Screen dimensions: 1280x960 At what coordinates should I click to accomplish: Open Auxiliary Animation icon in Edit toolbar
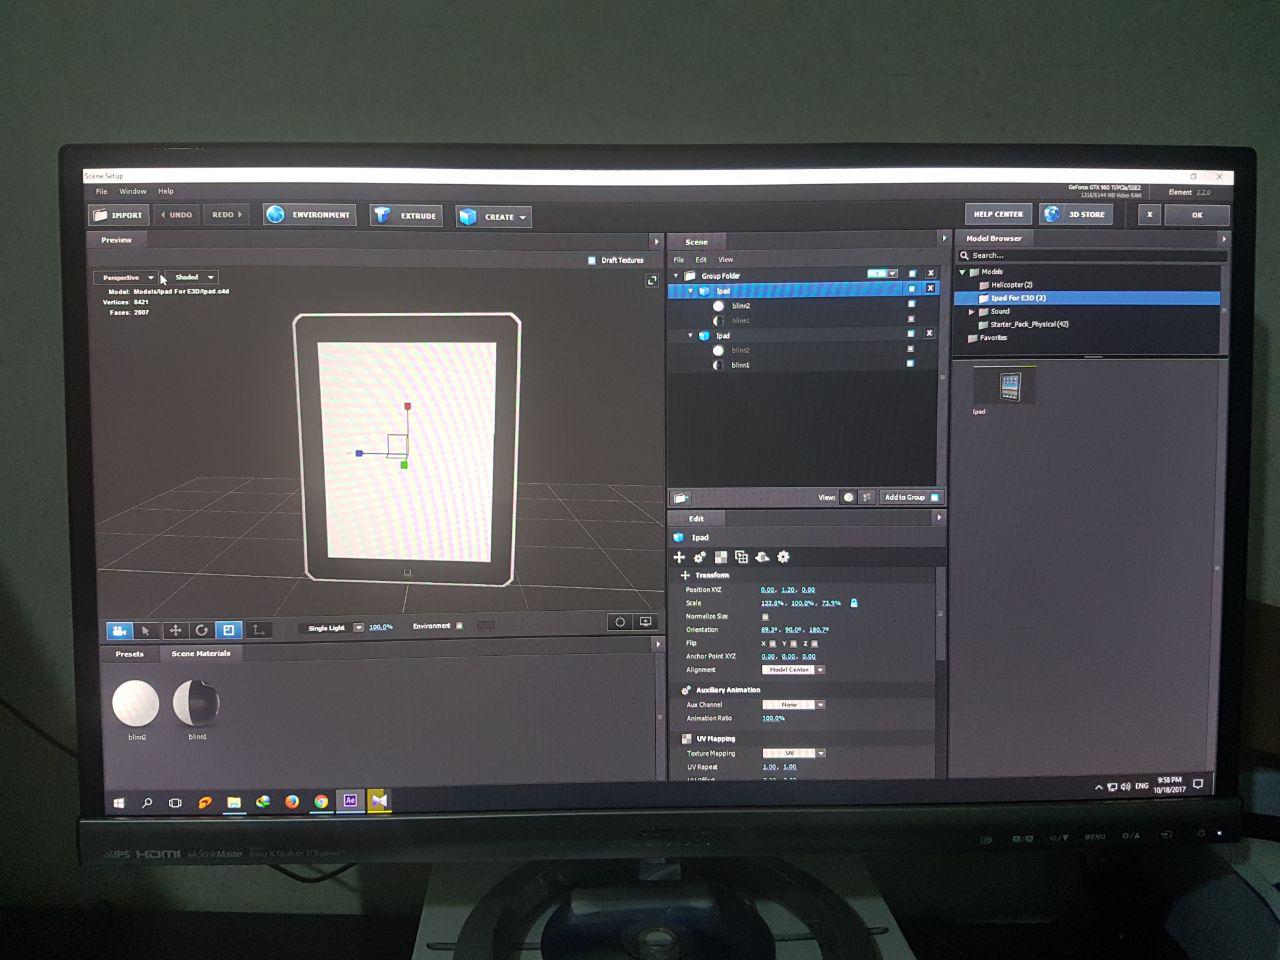tap(700, 557)
